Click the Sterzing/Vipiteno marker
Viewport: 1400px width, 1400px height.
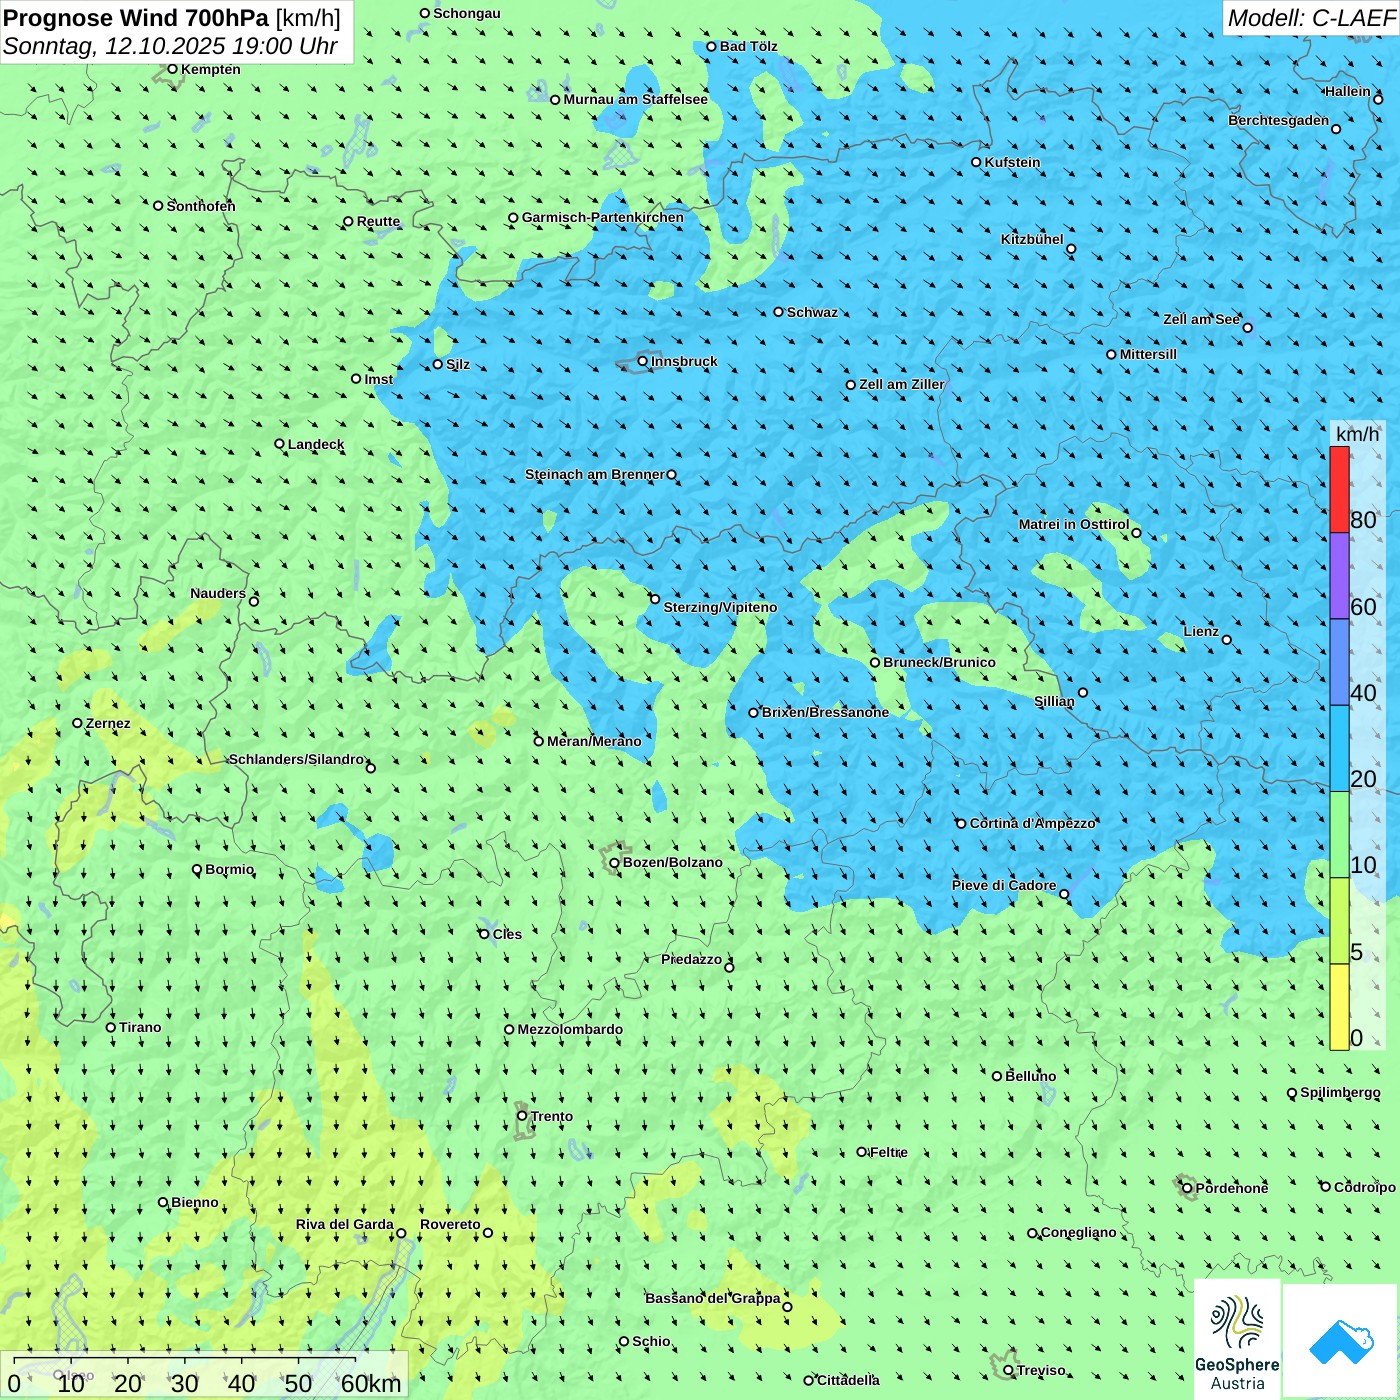coord(655,599)
